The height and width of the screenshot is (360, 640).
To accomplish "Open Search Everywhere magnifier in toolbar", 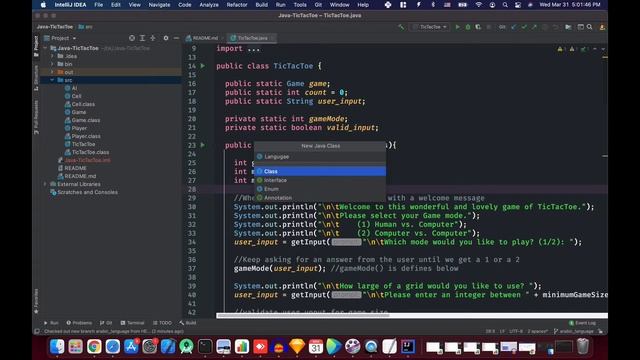I will point(590,27).
